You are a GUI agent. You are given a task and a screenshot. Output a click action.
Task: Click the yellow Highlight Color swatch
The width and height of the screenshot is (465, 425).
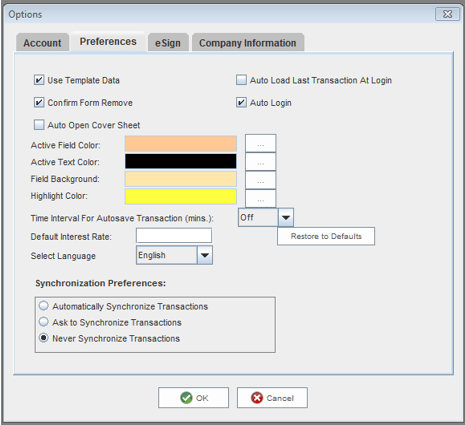tap(181, 196)
